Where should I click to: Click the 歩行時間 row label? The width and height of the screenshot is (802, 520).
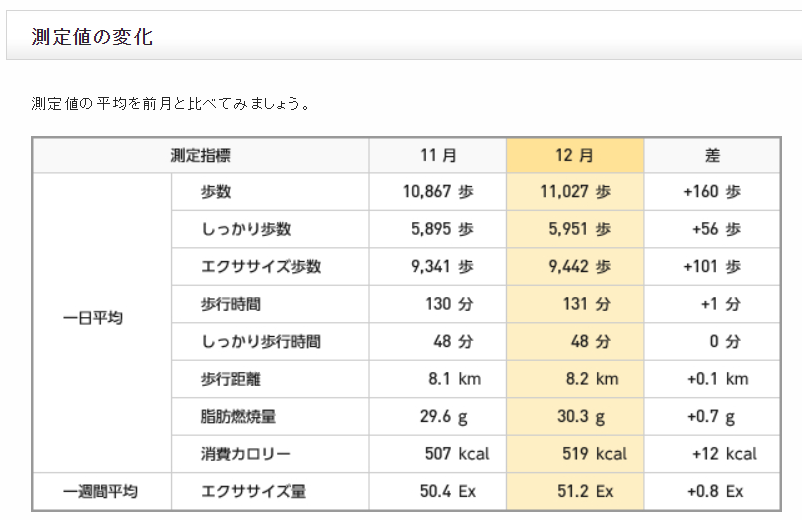tap(231, 304)
